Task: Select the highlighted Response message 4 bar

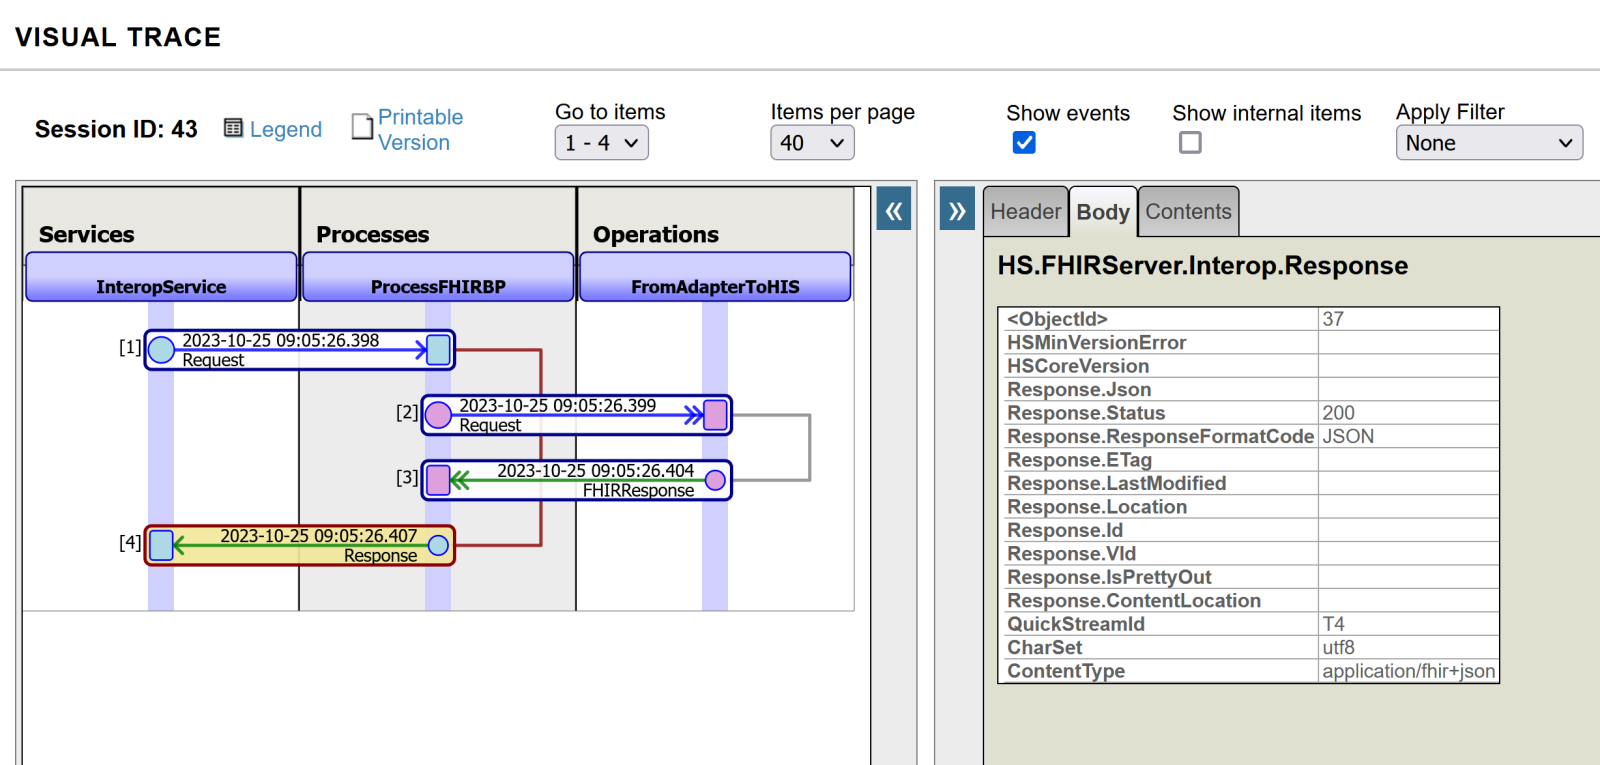Action: pyautogui.click(x=300, y=546)
